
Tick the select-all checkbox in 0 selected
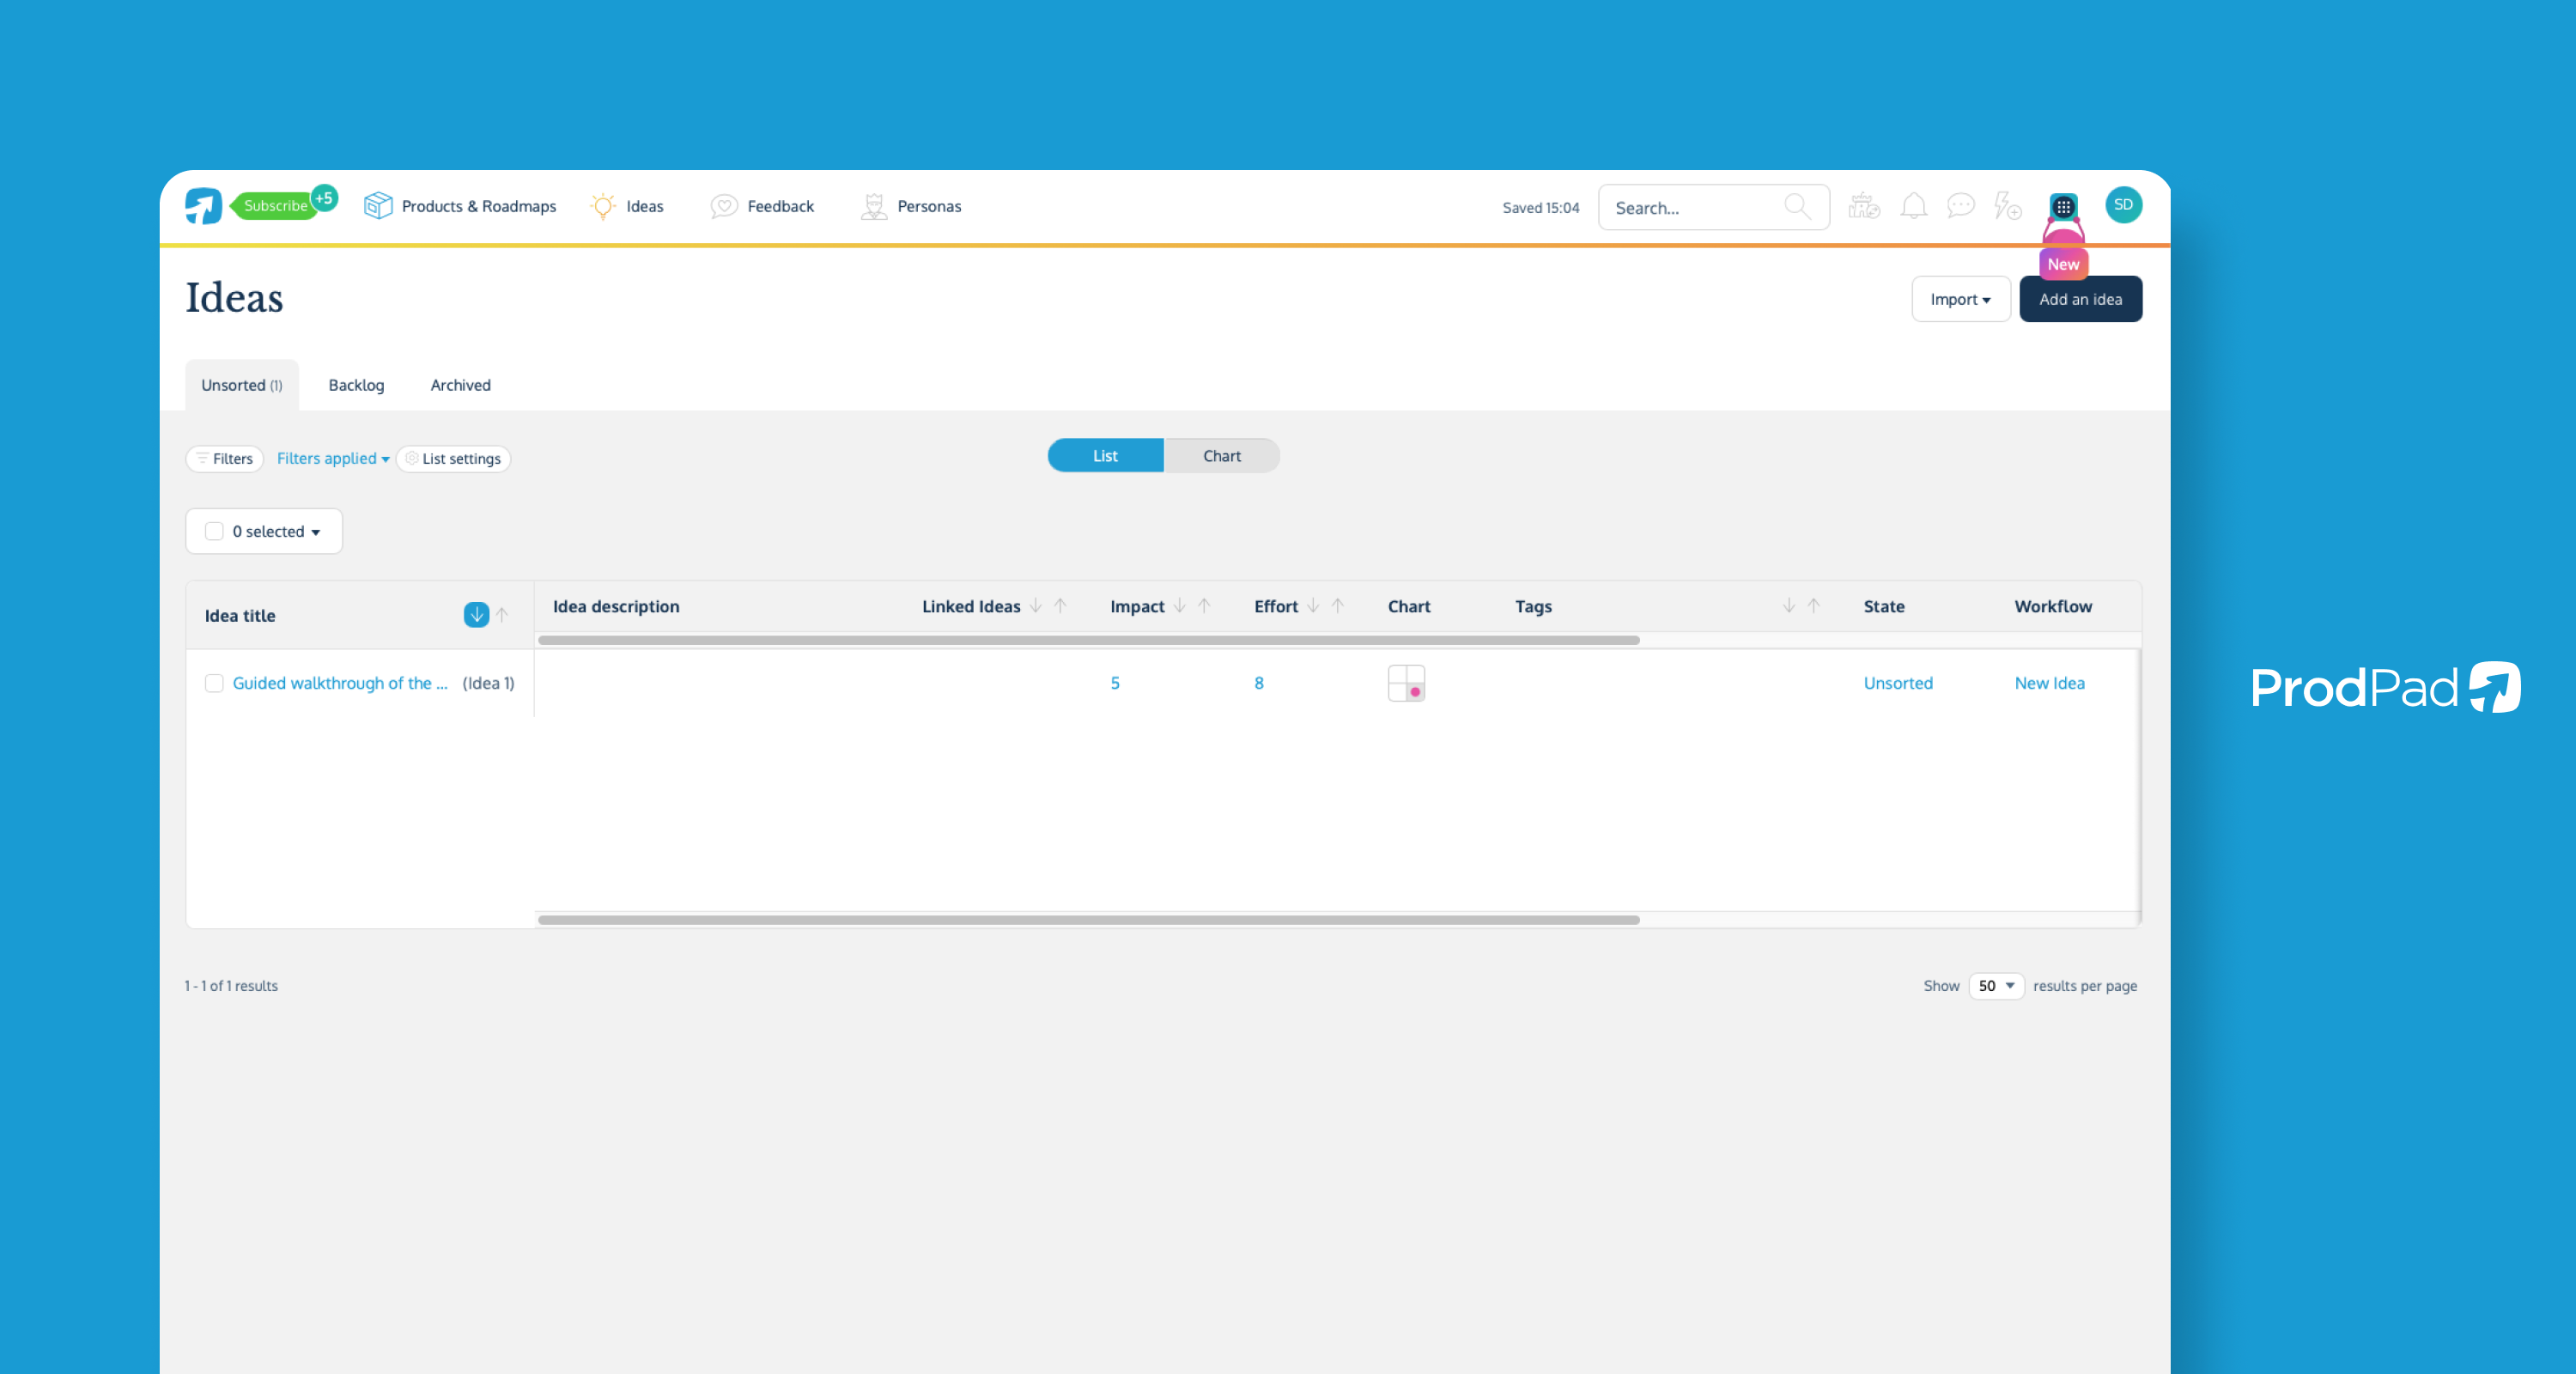click(214, 531)
